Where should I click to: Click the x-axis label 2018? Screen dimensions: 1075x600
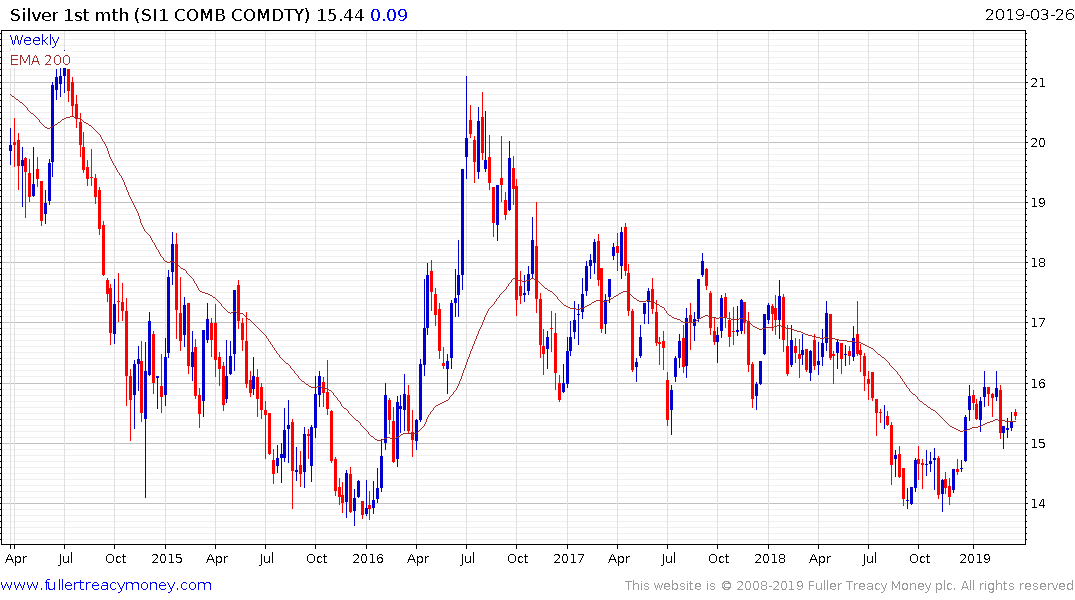[x=769, y=558]
